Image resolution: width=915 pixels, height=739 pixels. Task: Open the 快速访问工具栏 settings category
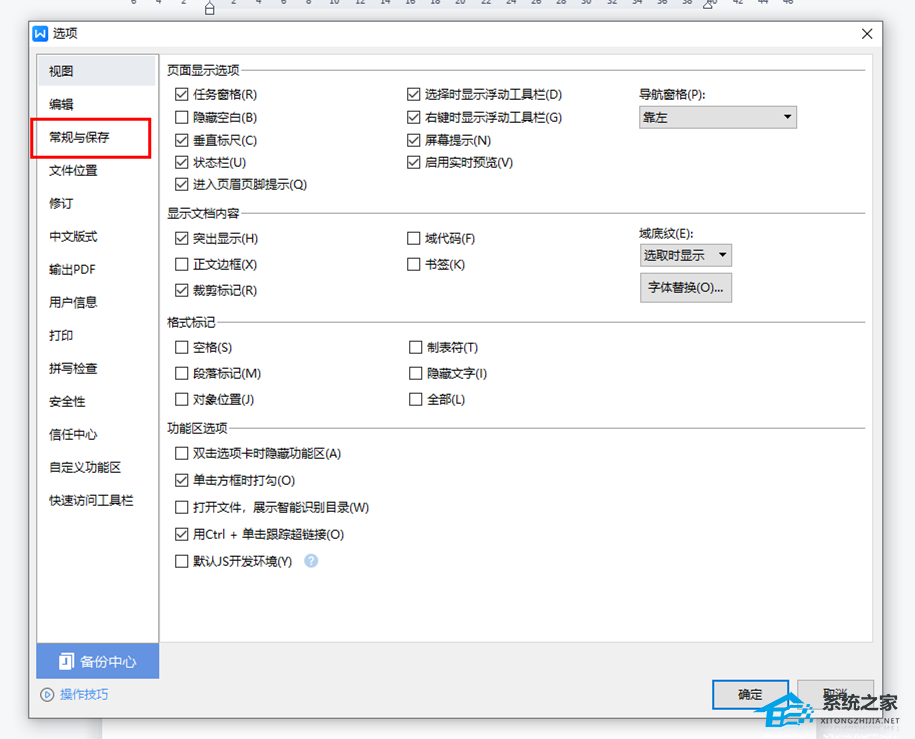coord(97,500)
